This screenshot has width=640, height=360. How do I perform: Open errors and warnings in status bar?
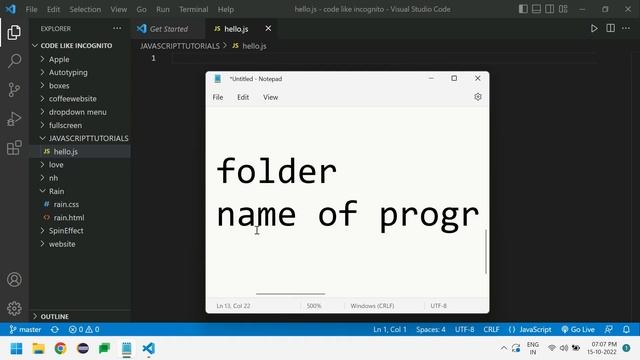pos(84,329)
